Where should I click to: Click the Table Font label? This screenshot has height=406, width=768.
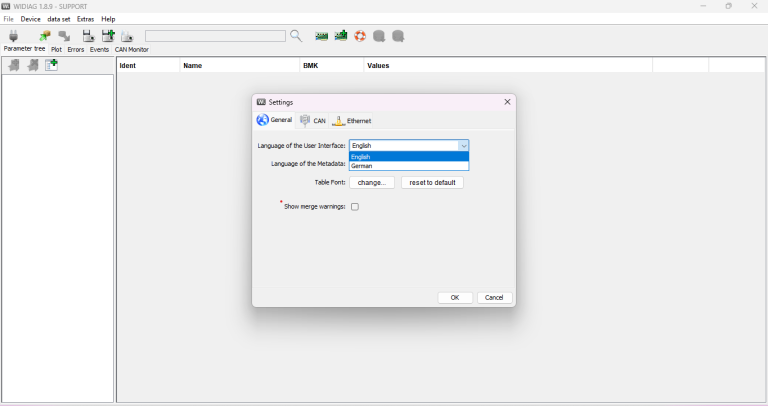coord(330,182)
